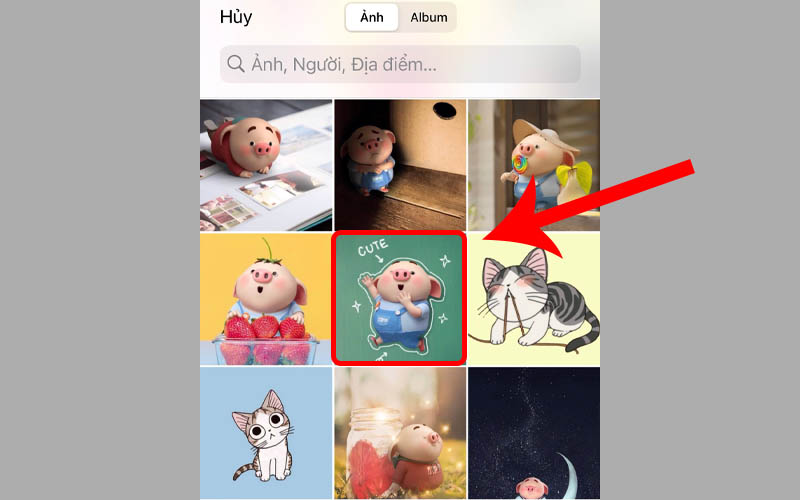The height and width of the screenshot is (500, 800).
Task: Click the CUTE chalk text on green photo
Action: point(372,248)
